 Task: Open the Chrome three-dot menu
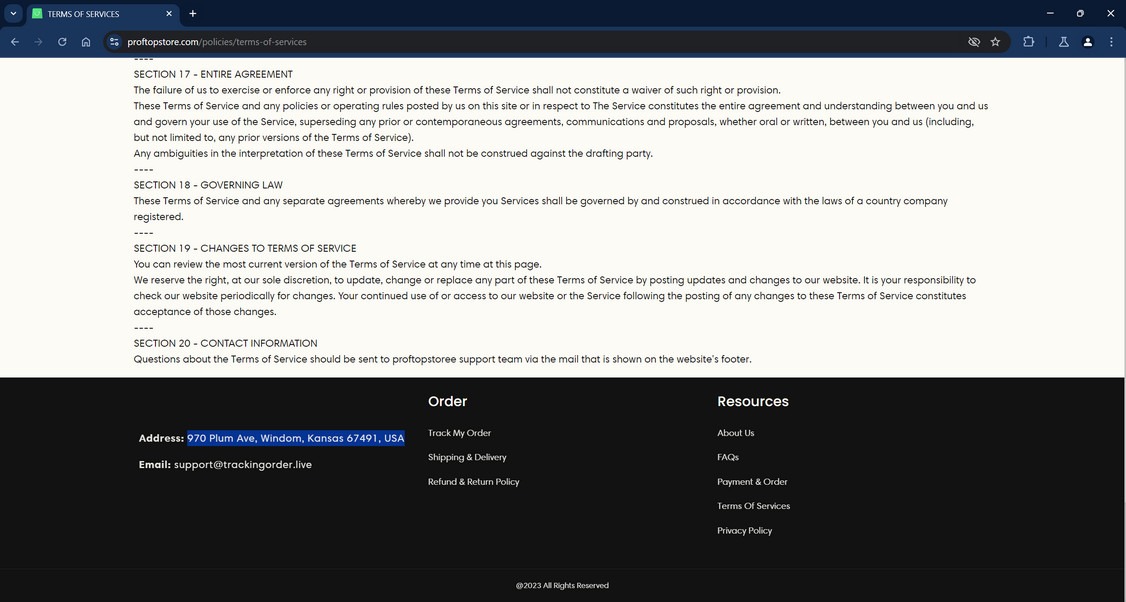[x=1111, y=42]
